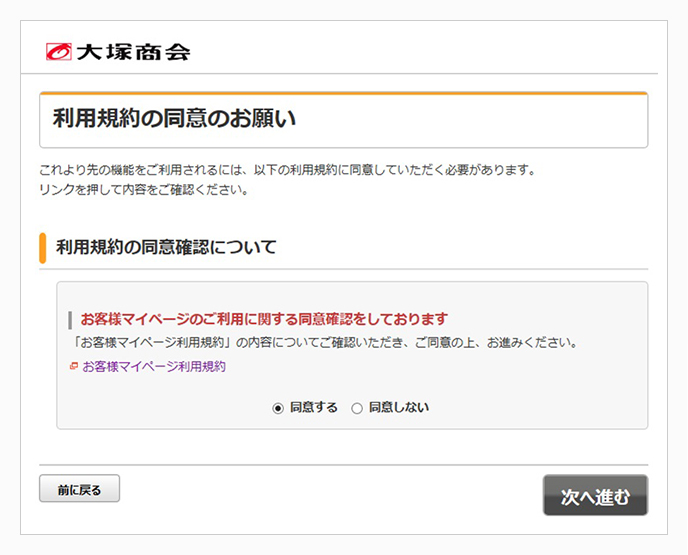Click the red お客様マイページのご利用に関する同意確認 heading
688x555 pixels.
click(x=264, y=319)
